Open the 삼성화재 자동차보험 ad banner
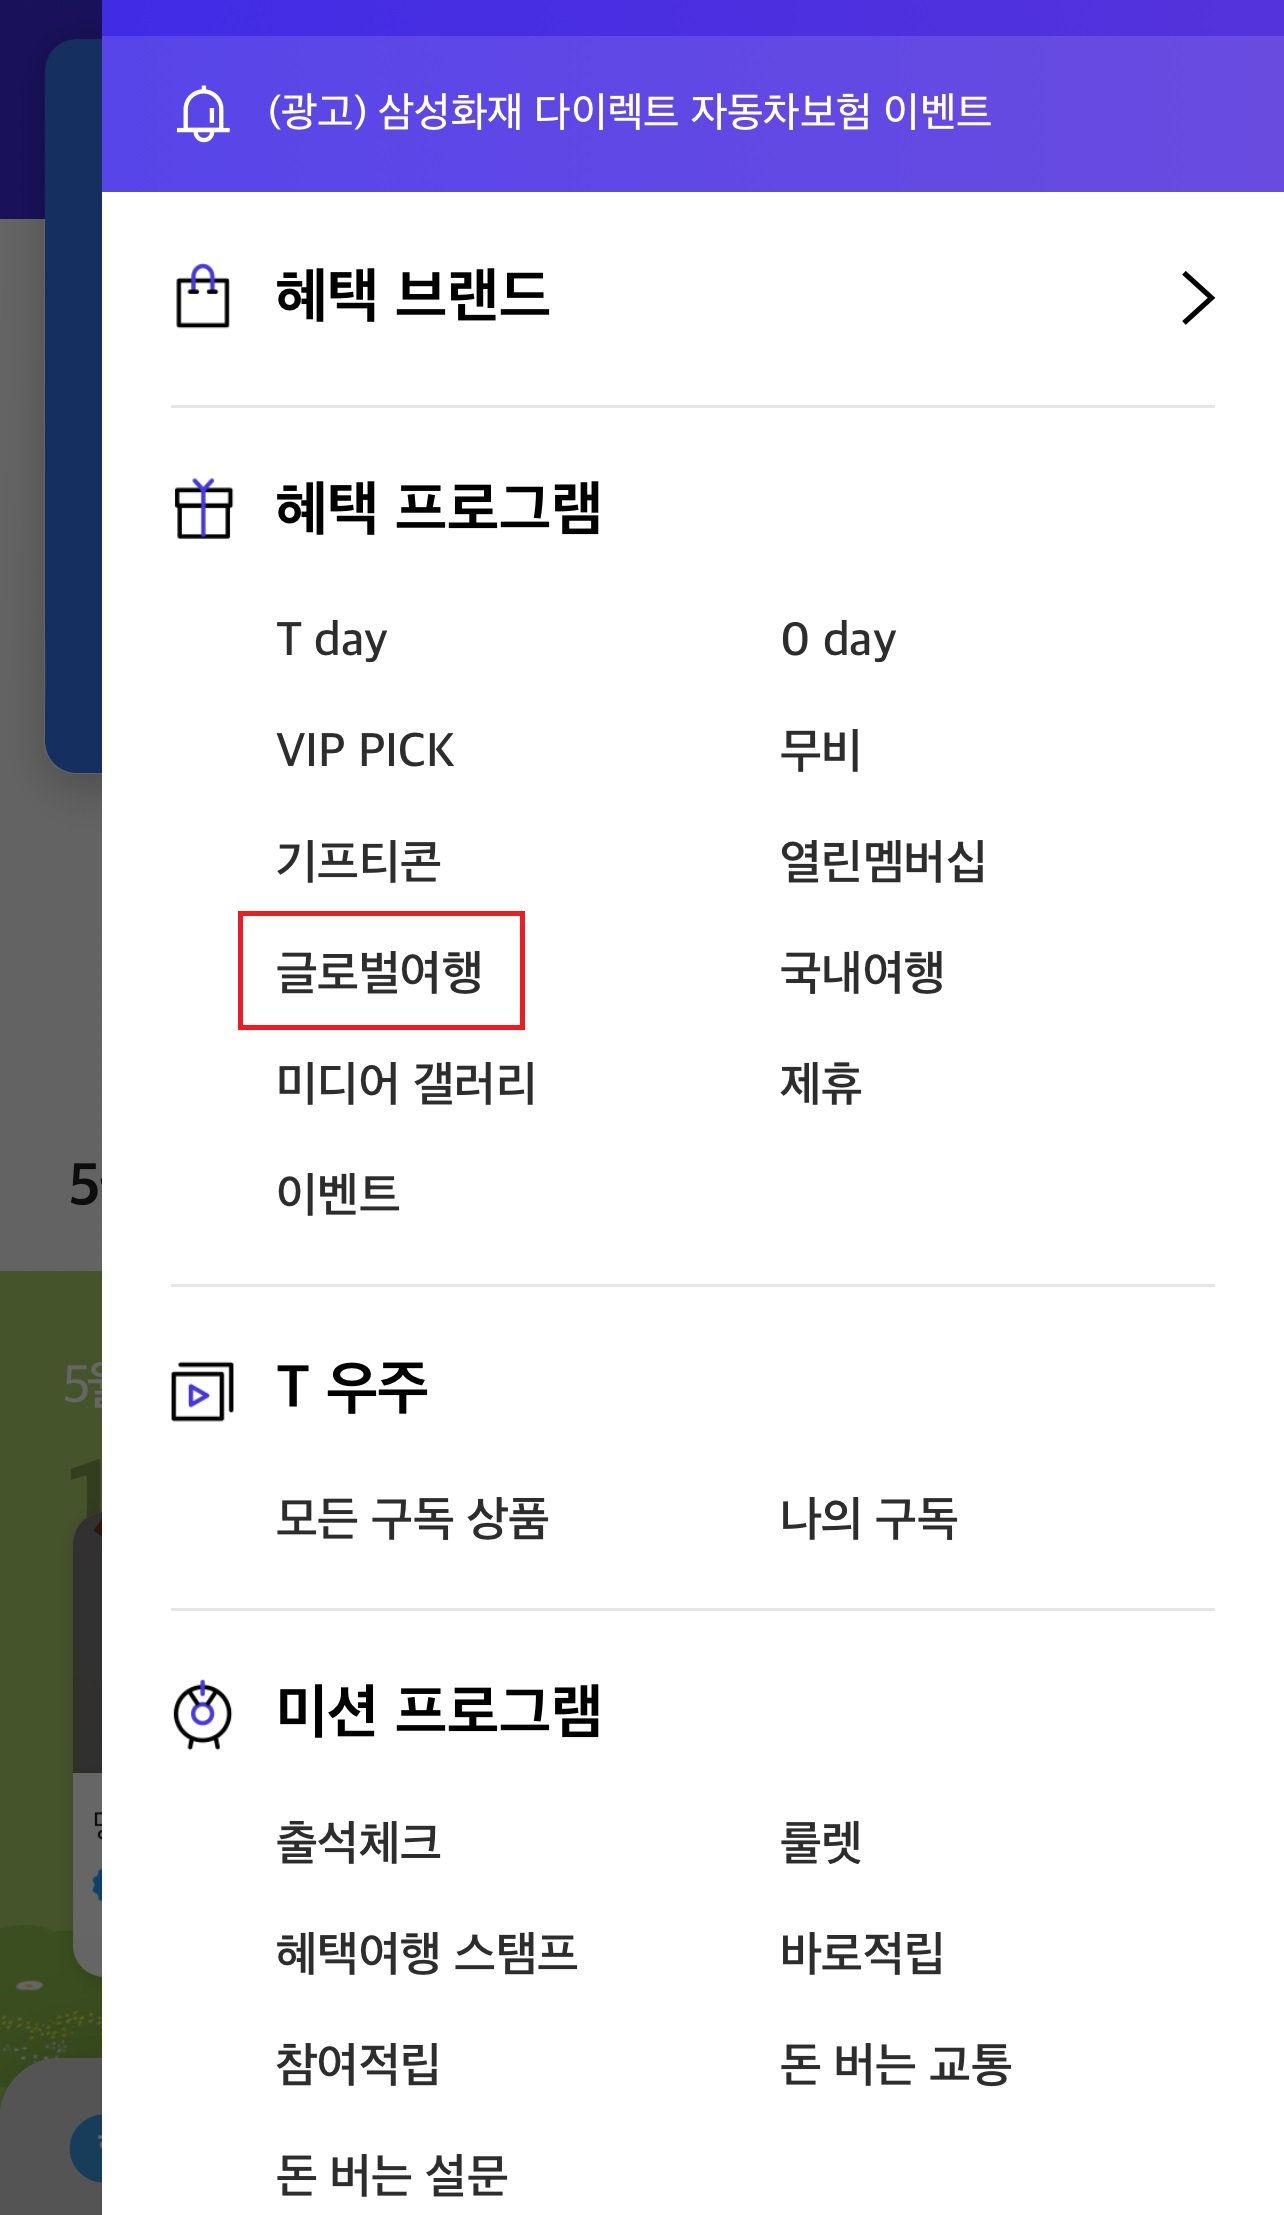The width and height of the screenshot is (1284, 2215). (630, 111)
